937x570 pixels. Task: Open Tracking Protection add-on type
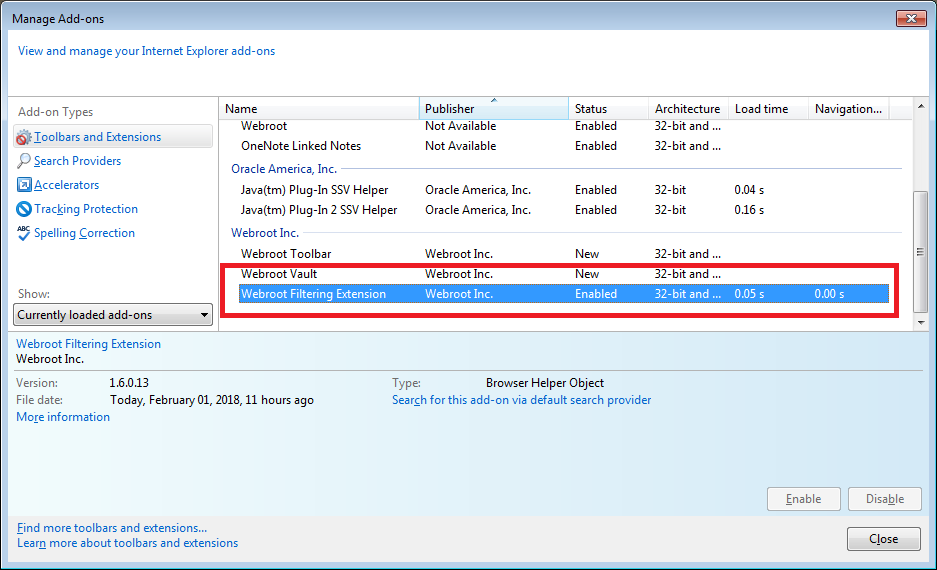point(85,209)
